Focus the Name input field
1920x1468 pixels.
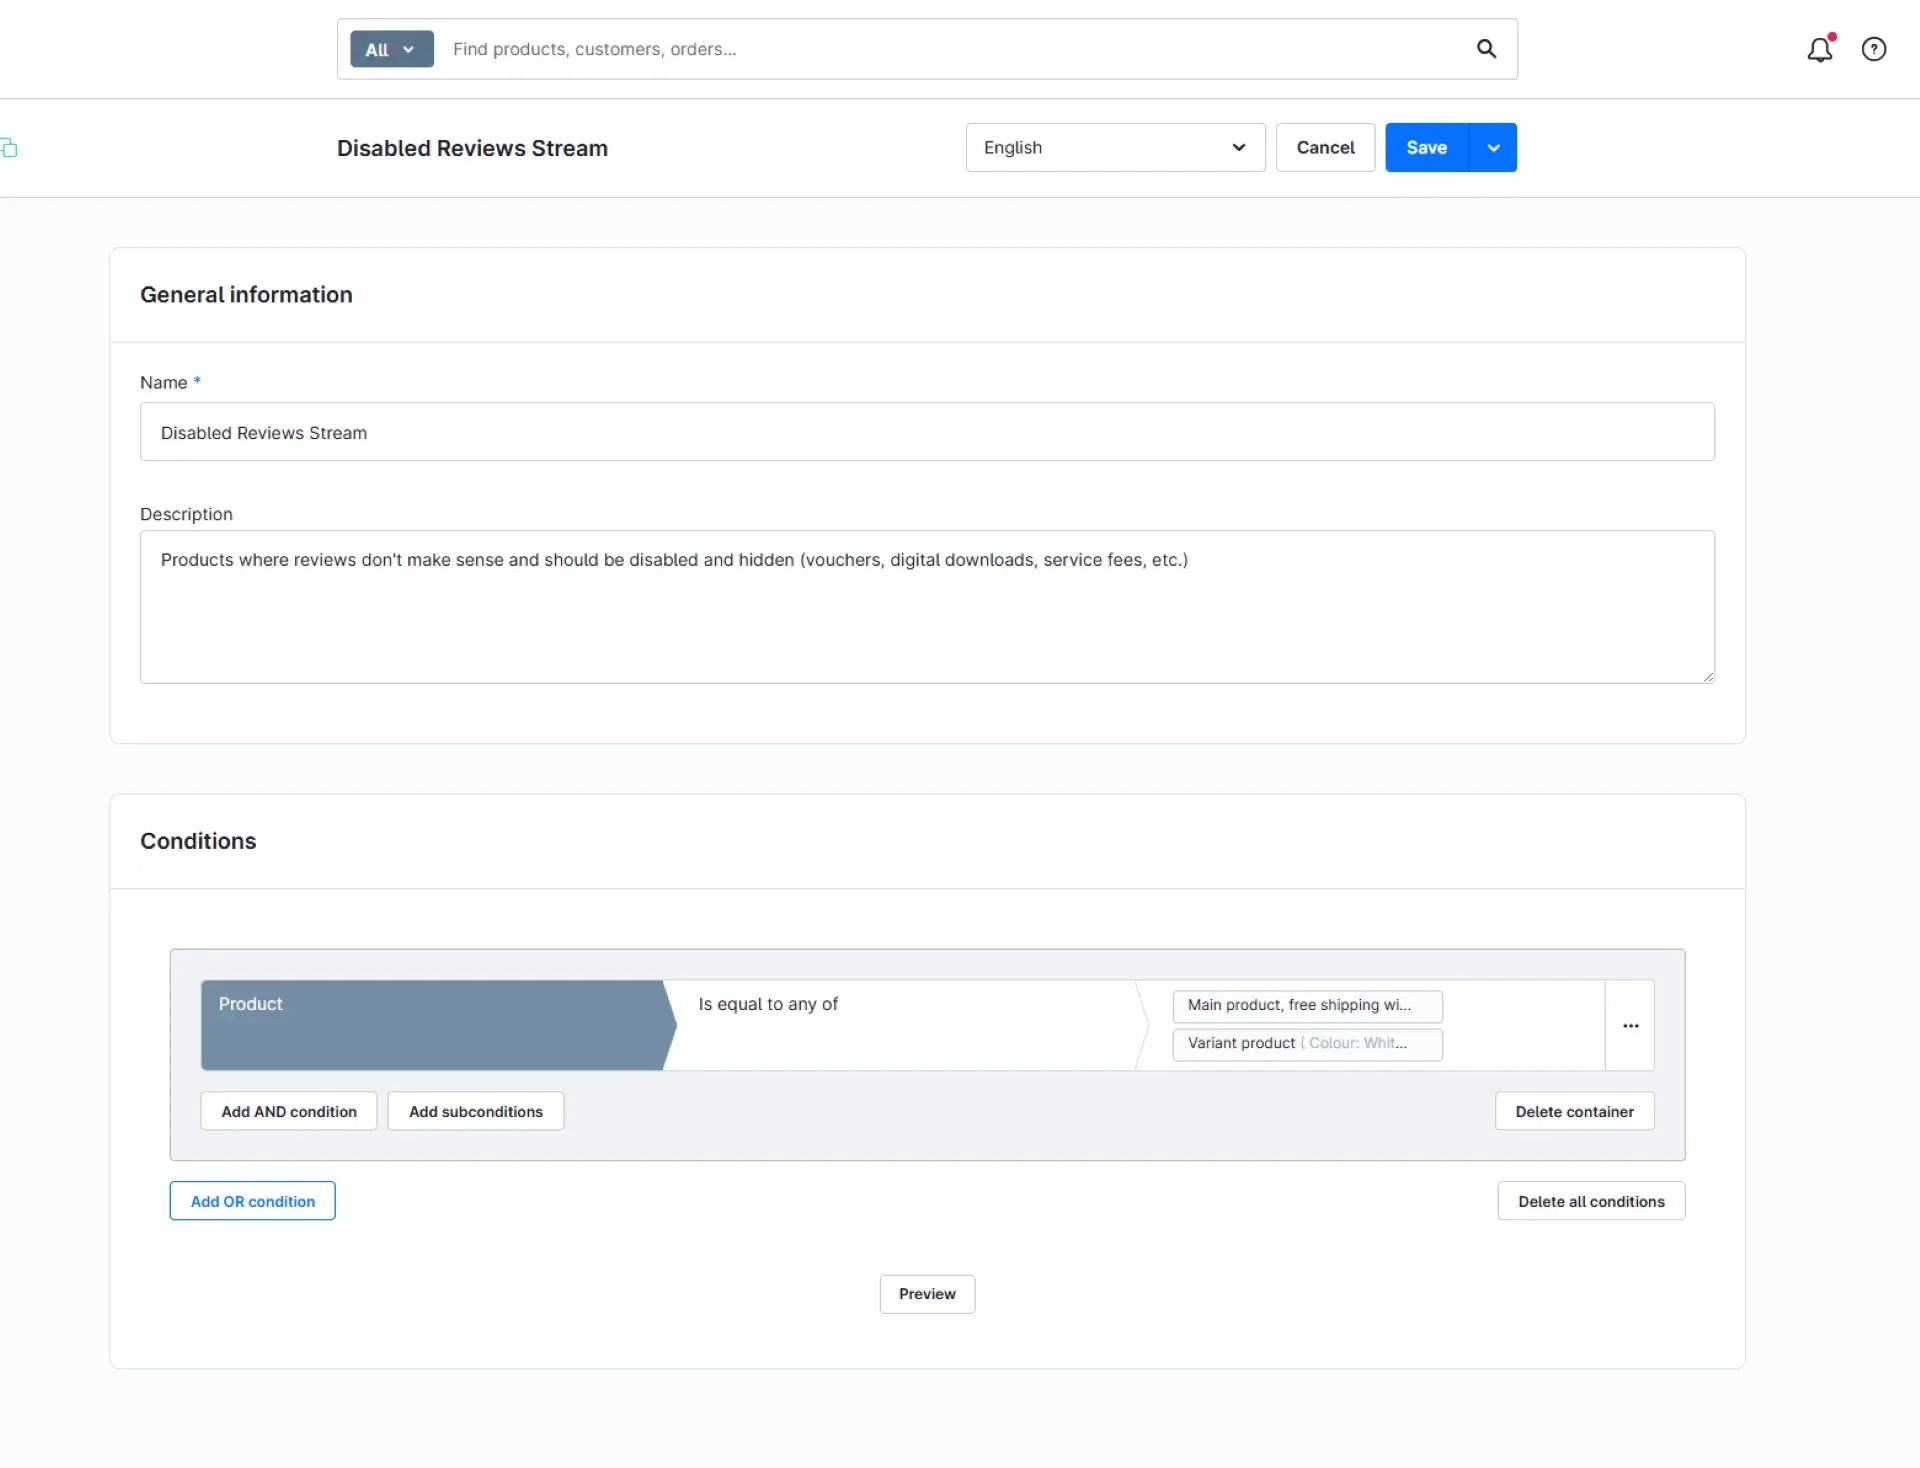pyautogui.click(x=927, y=432)
